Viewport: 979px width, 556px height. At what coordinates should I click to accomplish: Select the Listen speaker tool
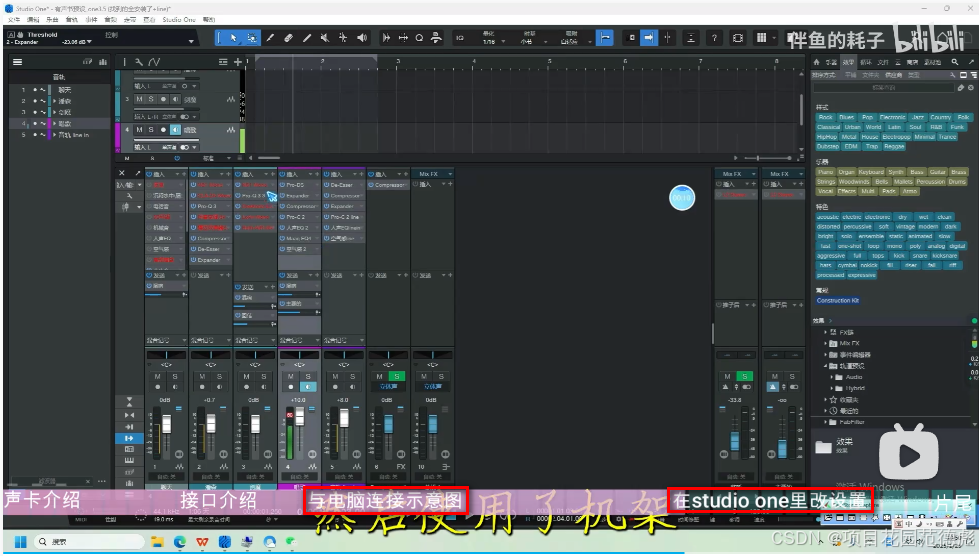click(362, 38)
